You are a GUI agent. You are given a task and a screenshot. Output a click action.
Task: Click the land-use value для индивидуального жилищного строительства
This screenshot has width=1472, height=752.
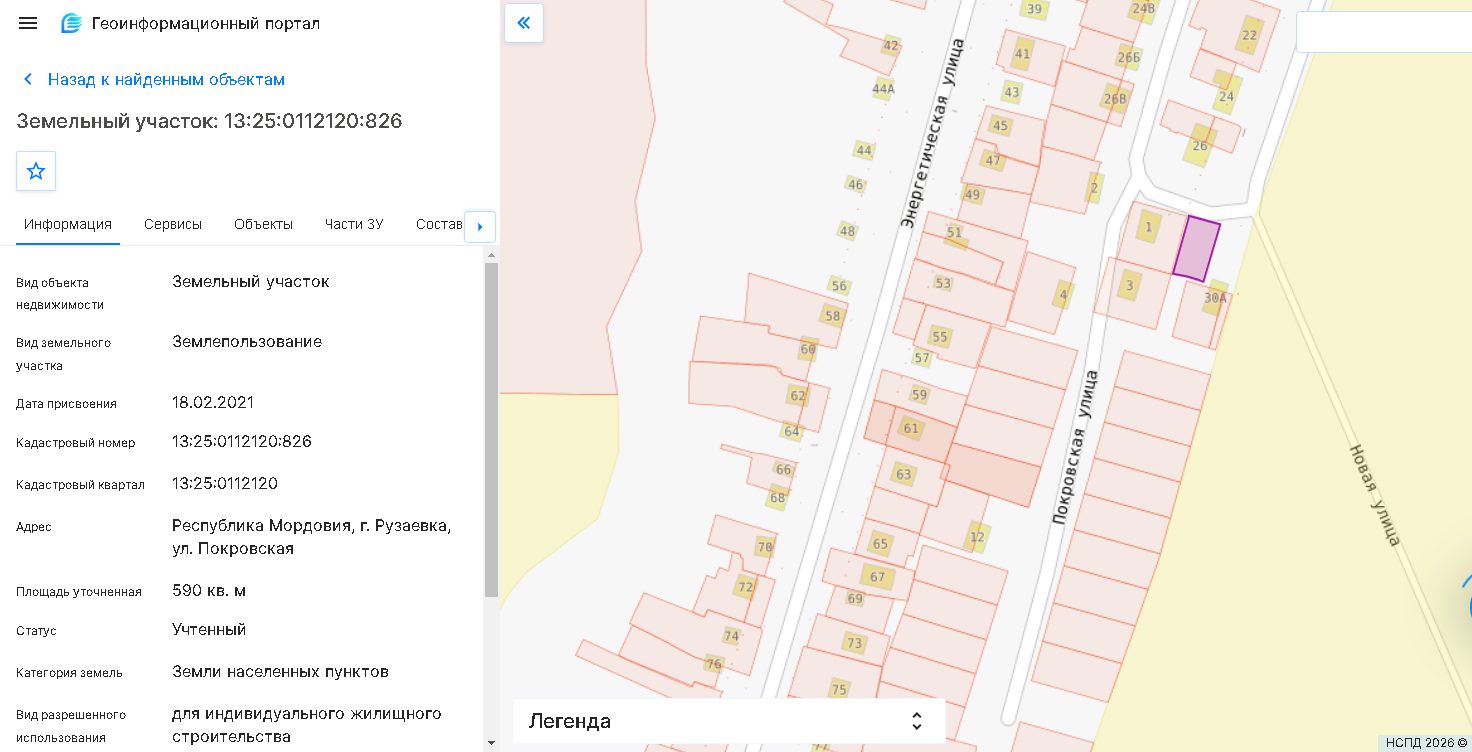(x=307, y=725)
